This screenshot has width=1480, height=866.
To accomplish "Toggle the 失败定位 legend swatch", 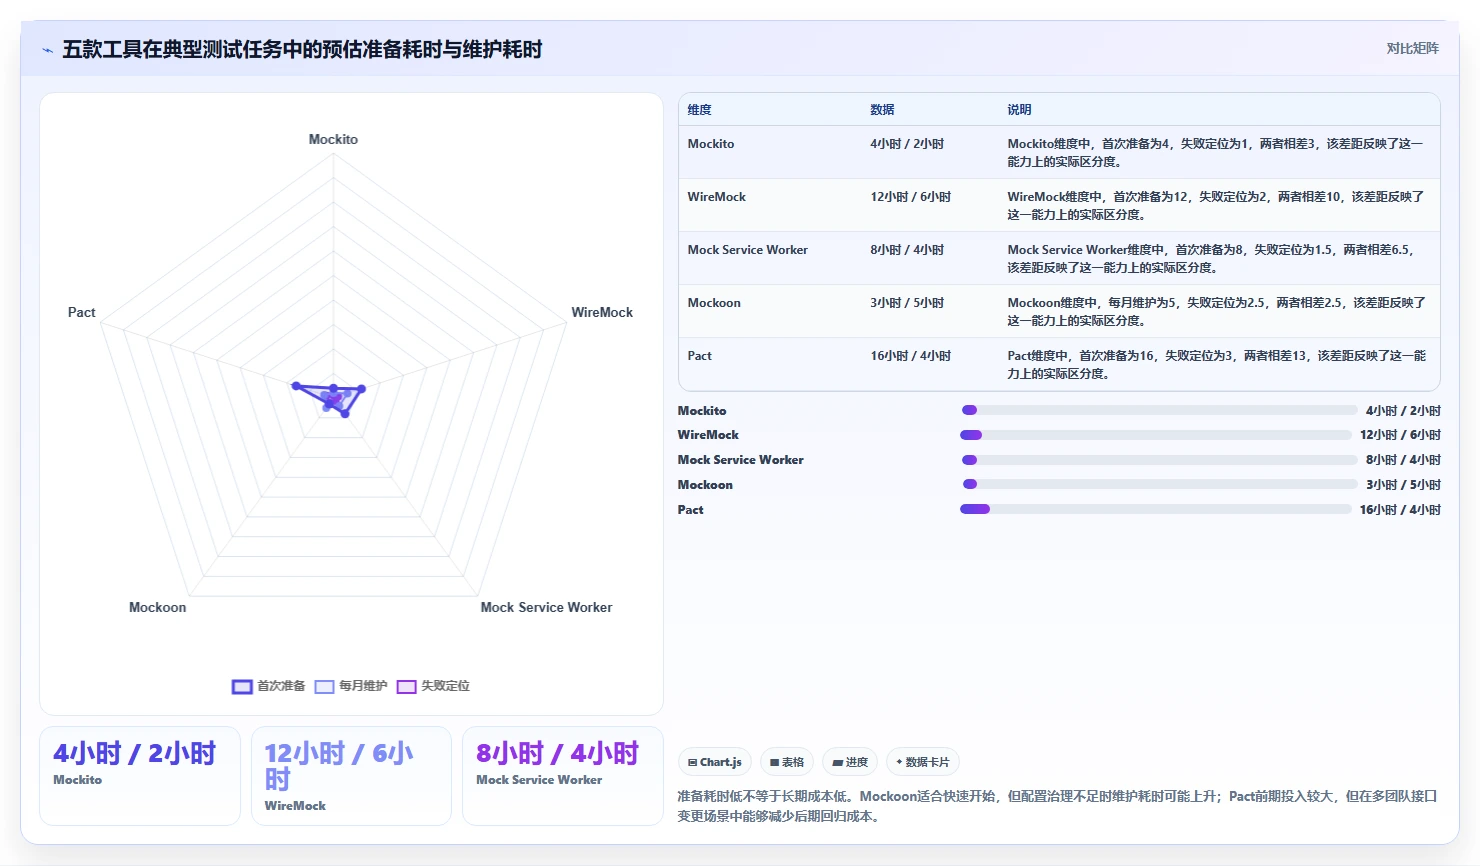I will [406, 686].
